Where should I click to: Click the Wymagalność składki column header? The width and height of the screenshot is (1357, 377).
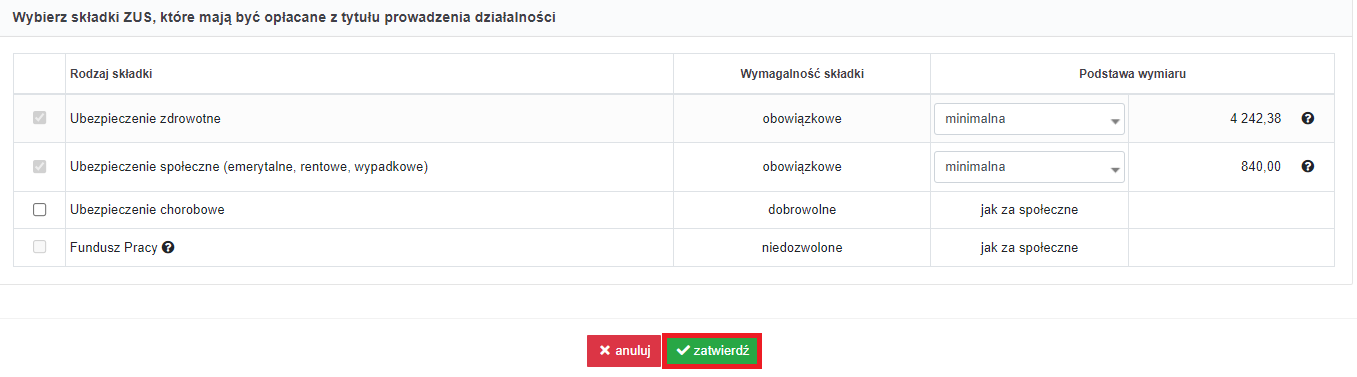click(802, 74)
